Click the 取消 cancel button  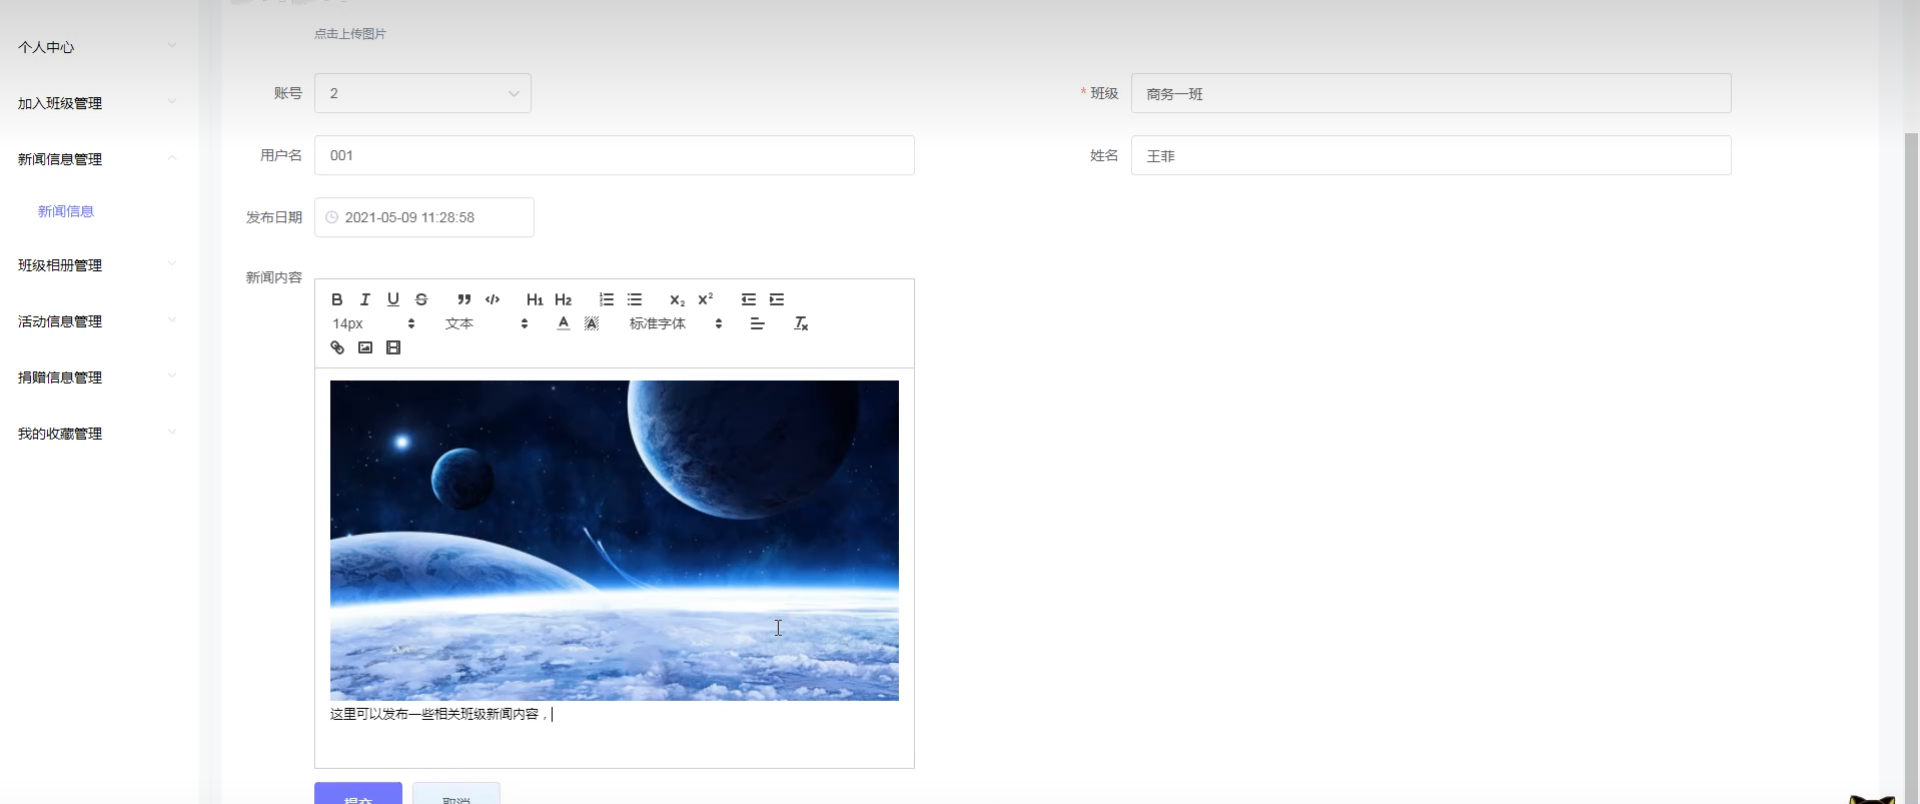[x=456, y=794]
